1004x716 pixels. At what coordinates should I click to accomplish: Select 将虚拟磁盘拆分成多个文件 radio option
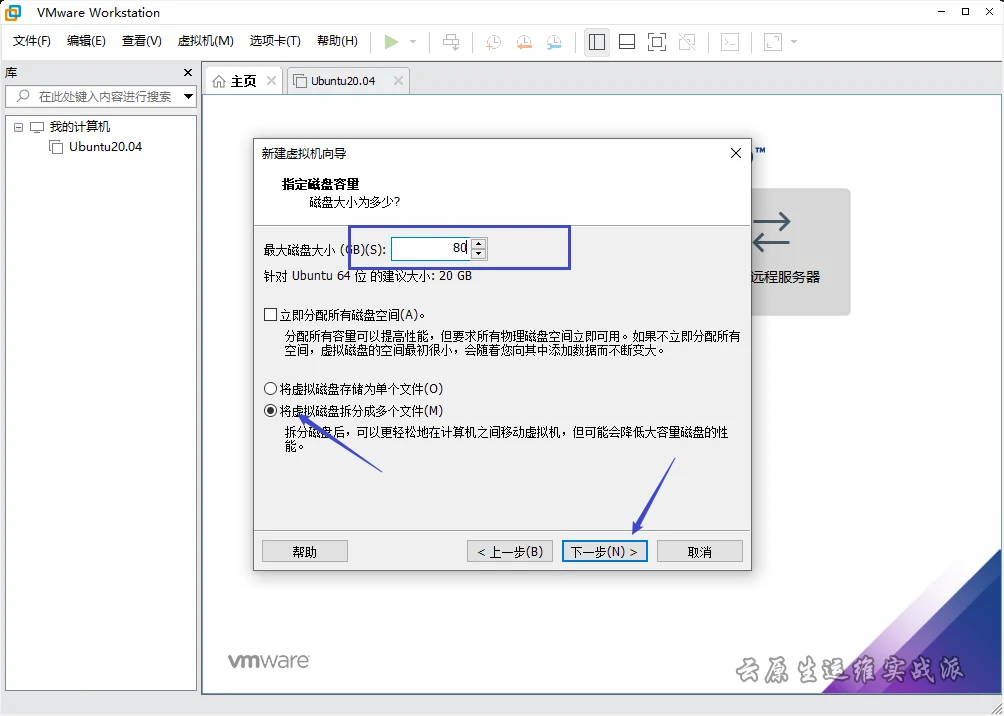[270, 411]
